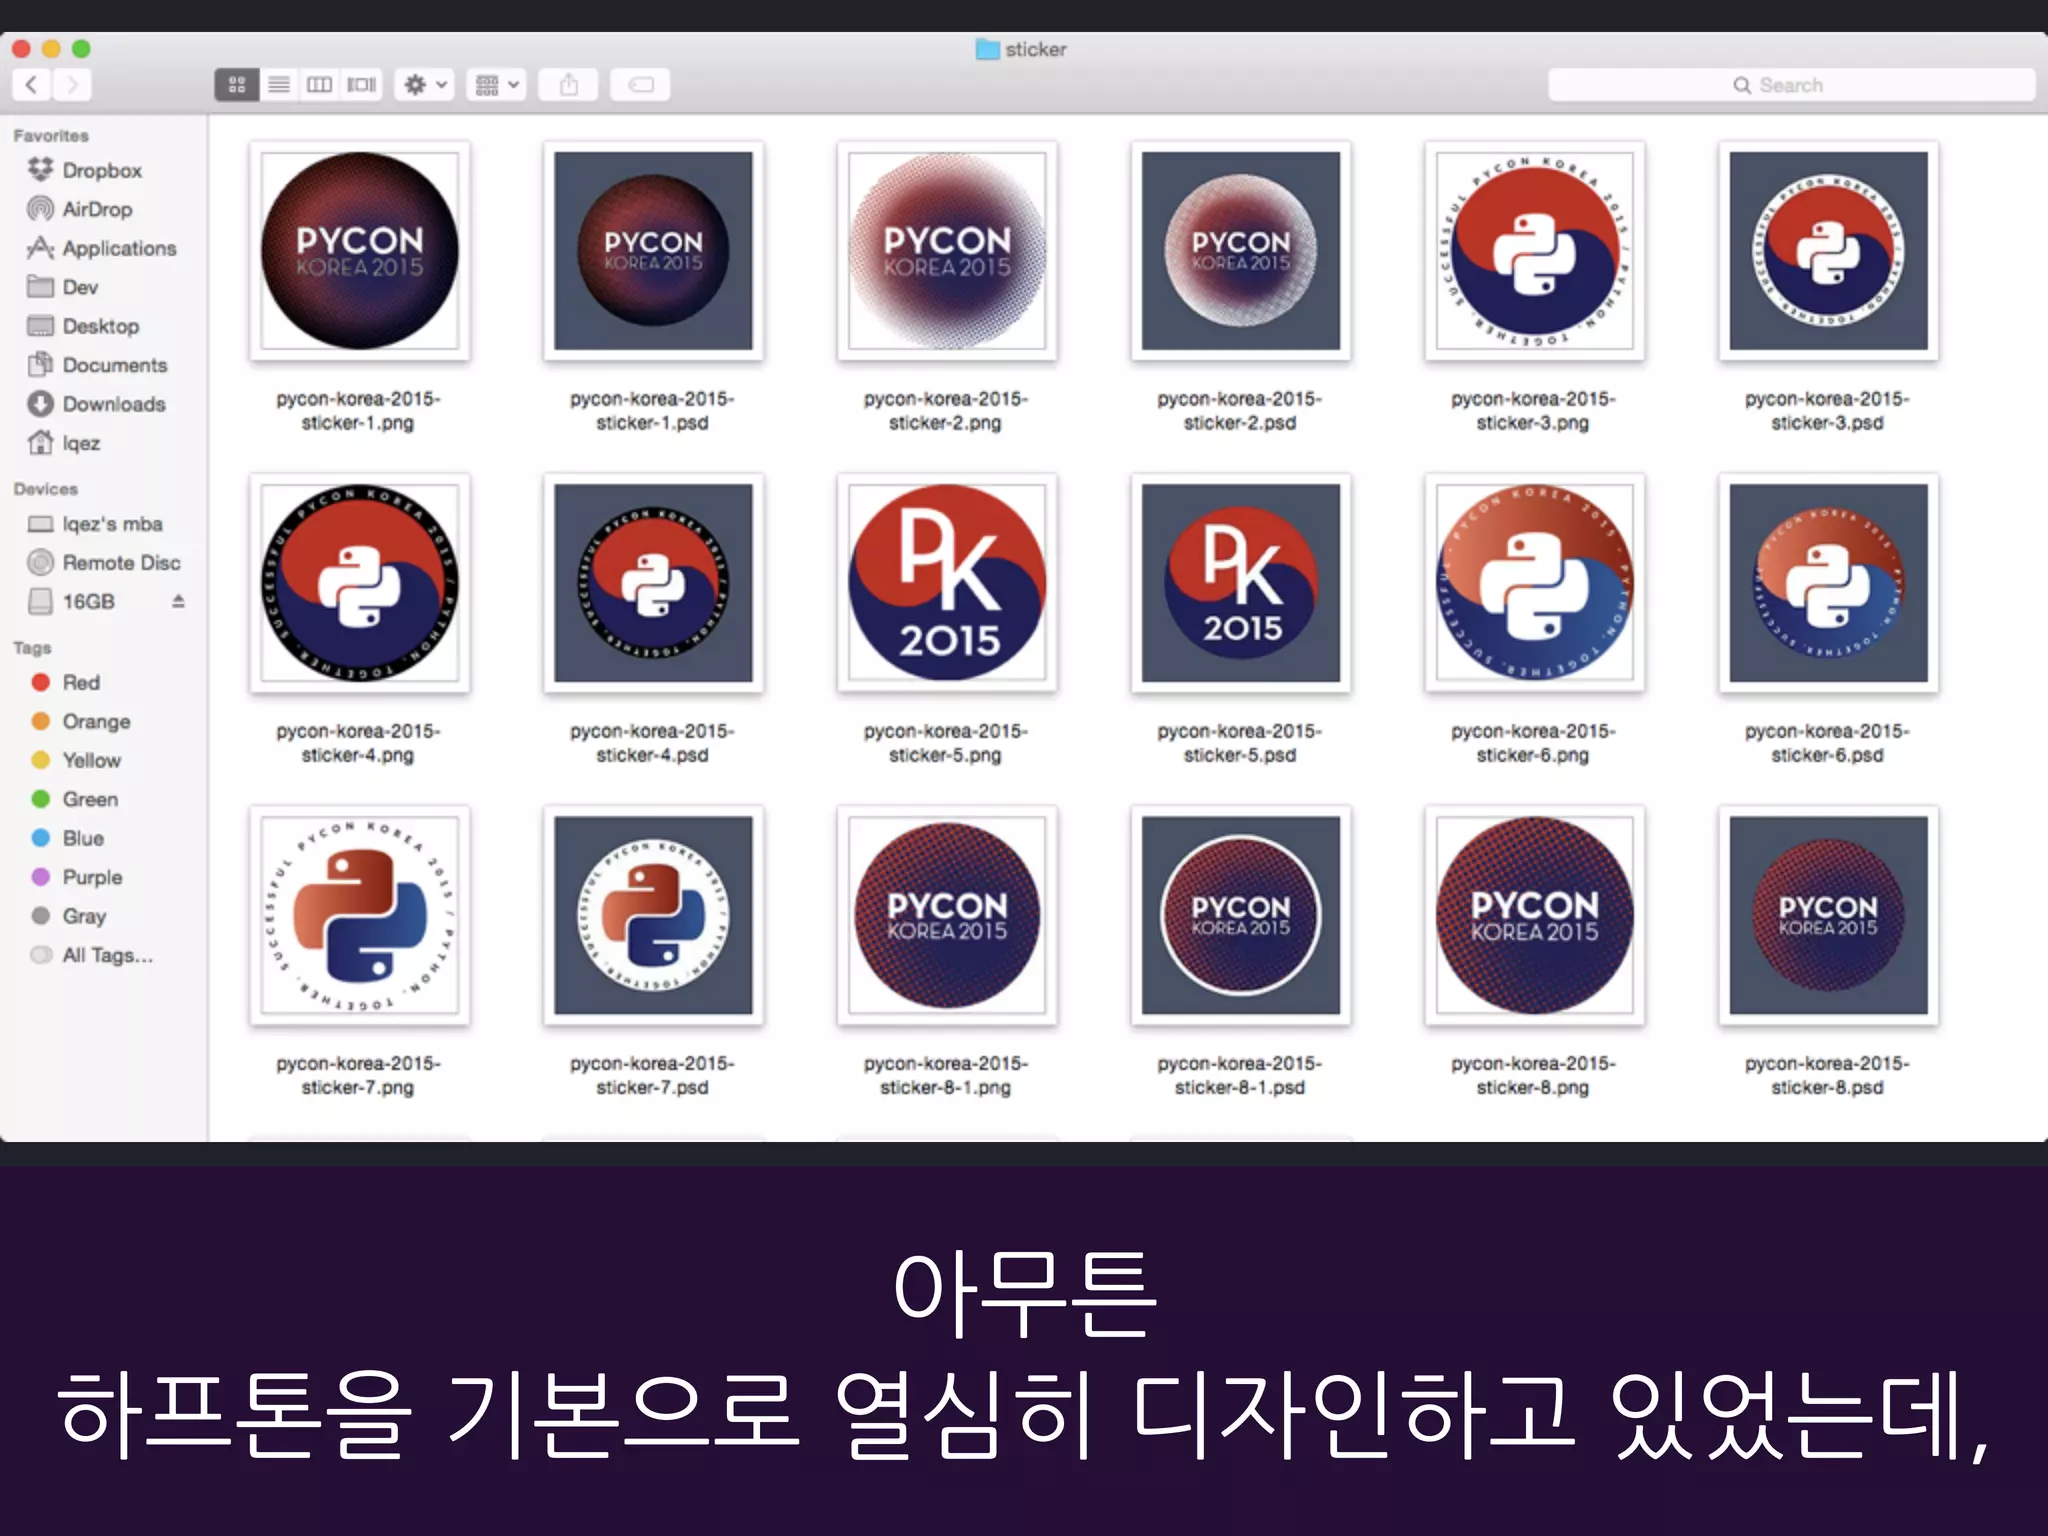2048x1536 pixels.
Task: Select pycon-korea-2015-sticker-8-1.png thumbnail
Action: (x=947, y=915)
